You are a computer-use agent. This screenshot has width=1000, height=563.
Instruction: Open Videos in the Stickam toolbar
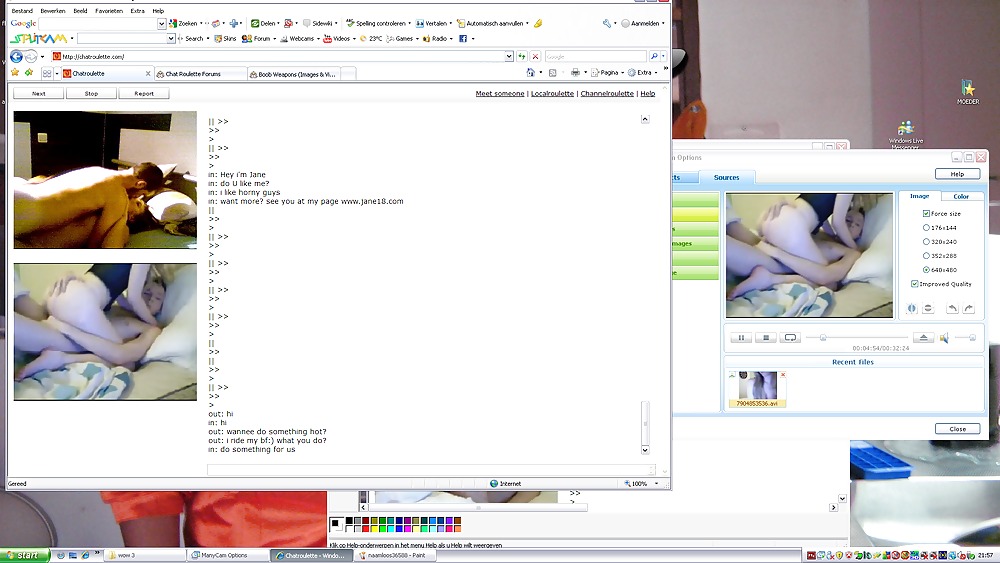coord(336,39)
